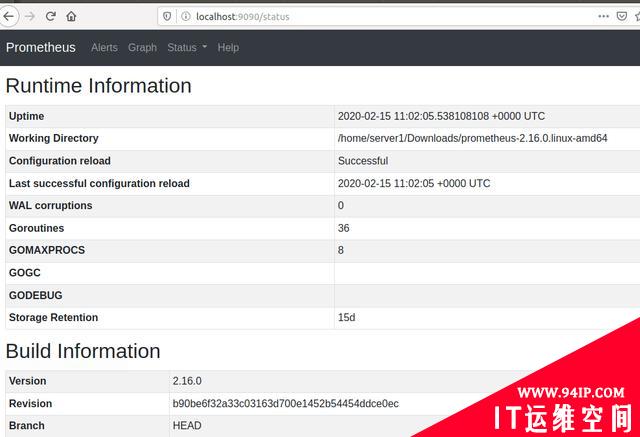Click the Runtime Information heading

click(98, 86)
